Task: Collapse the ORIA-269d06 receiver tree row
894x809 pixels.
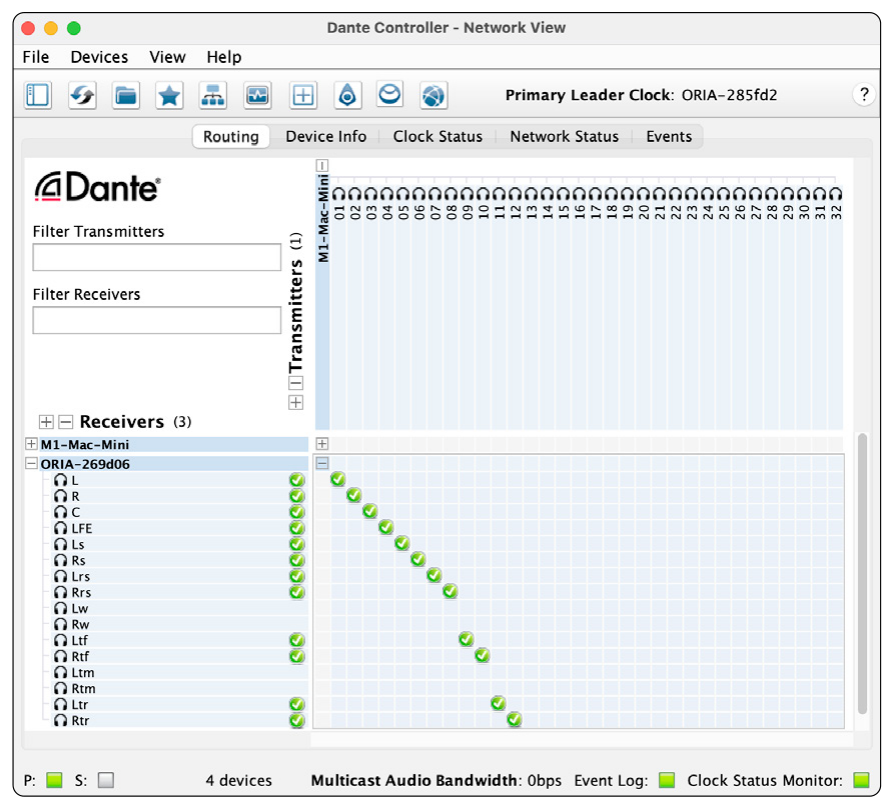Action: [x=31, y=464]
